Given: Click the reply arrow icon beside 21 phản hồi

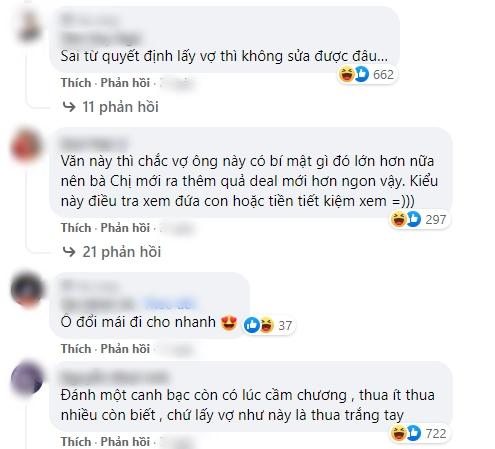Looking at the screenshot, I should tap(69, 252).
